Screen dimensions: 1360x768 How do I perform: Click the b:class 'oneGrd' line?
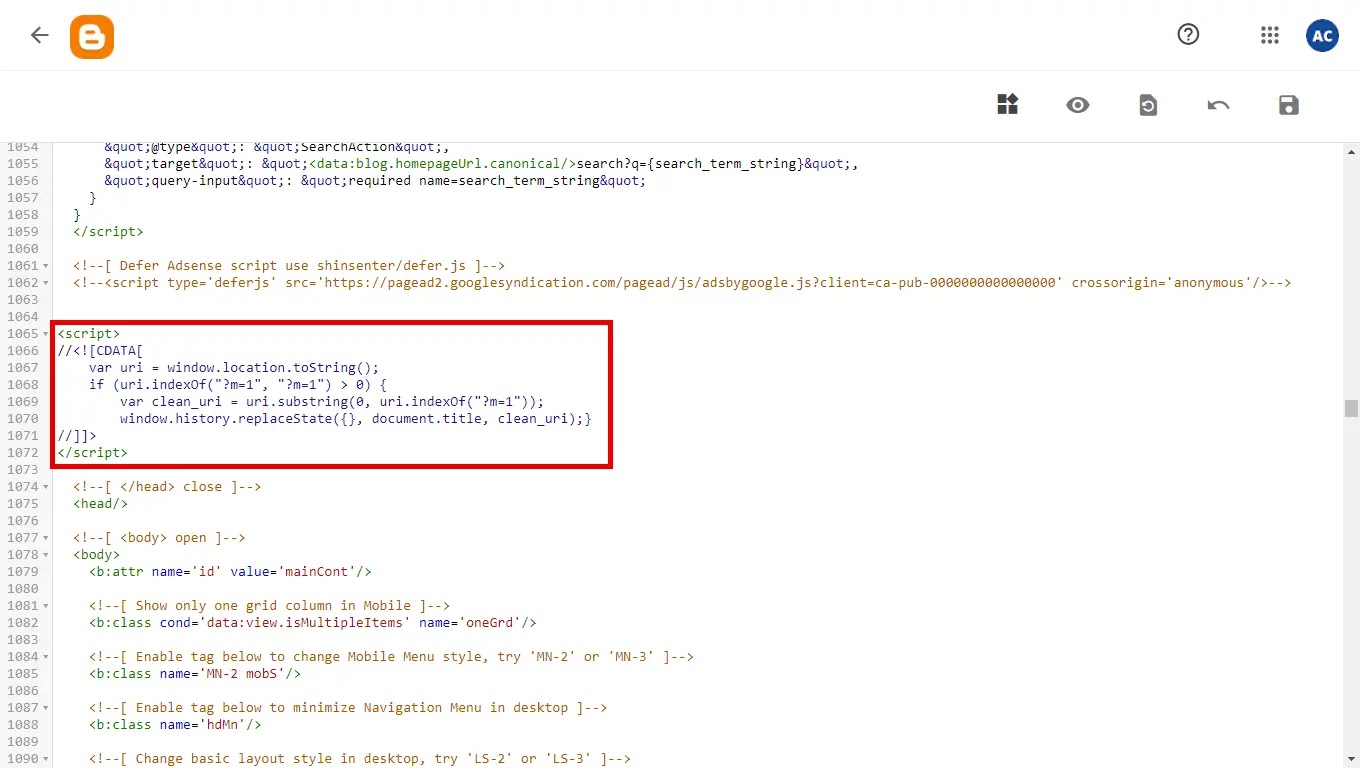pyautogui.click(x=313, y=622)
